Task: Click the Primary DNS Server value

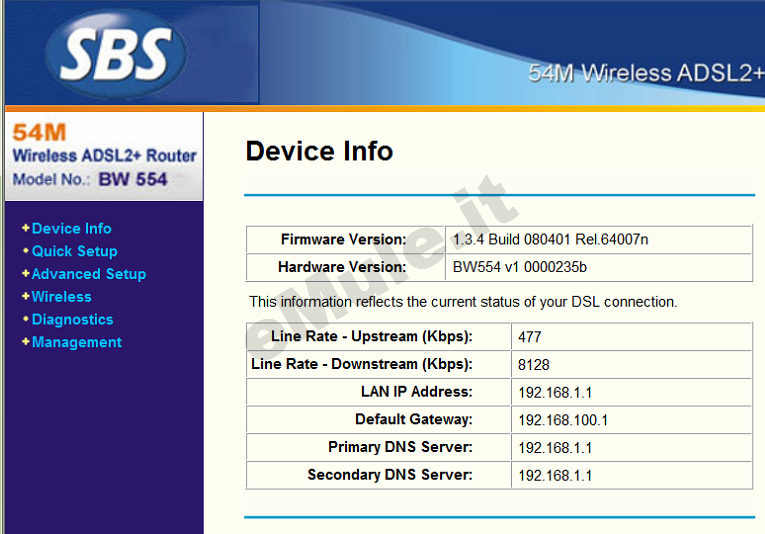Action: [555, 448]
